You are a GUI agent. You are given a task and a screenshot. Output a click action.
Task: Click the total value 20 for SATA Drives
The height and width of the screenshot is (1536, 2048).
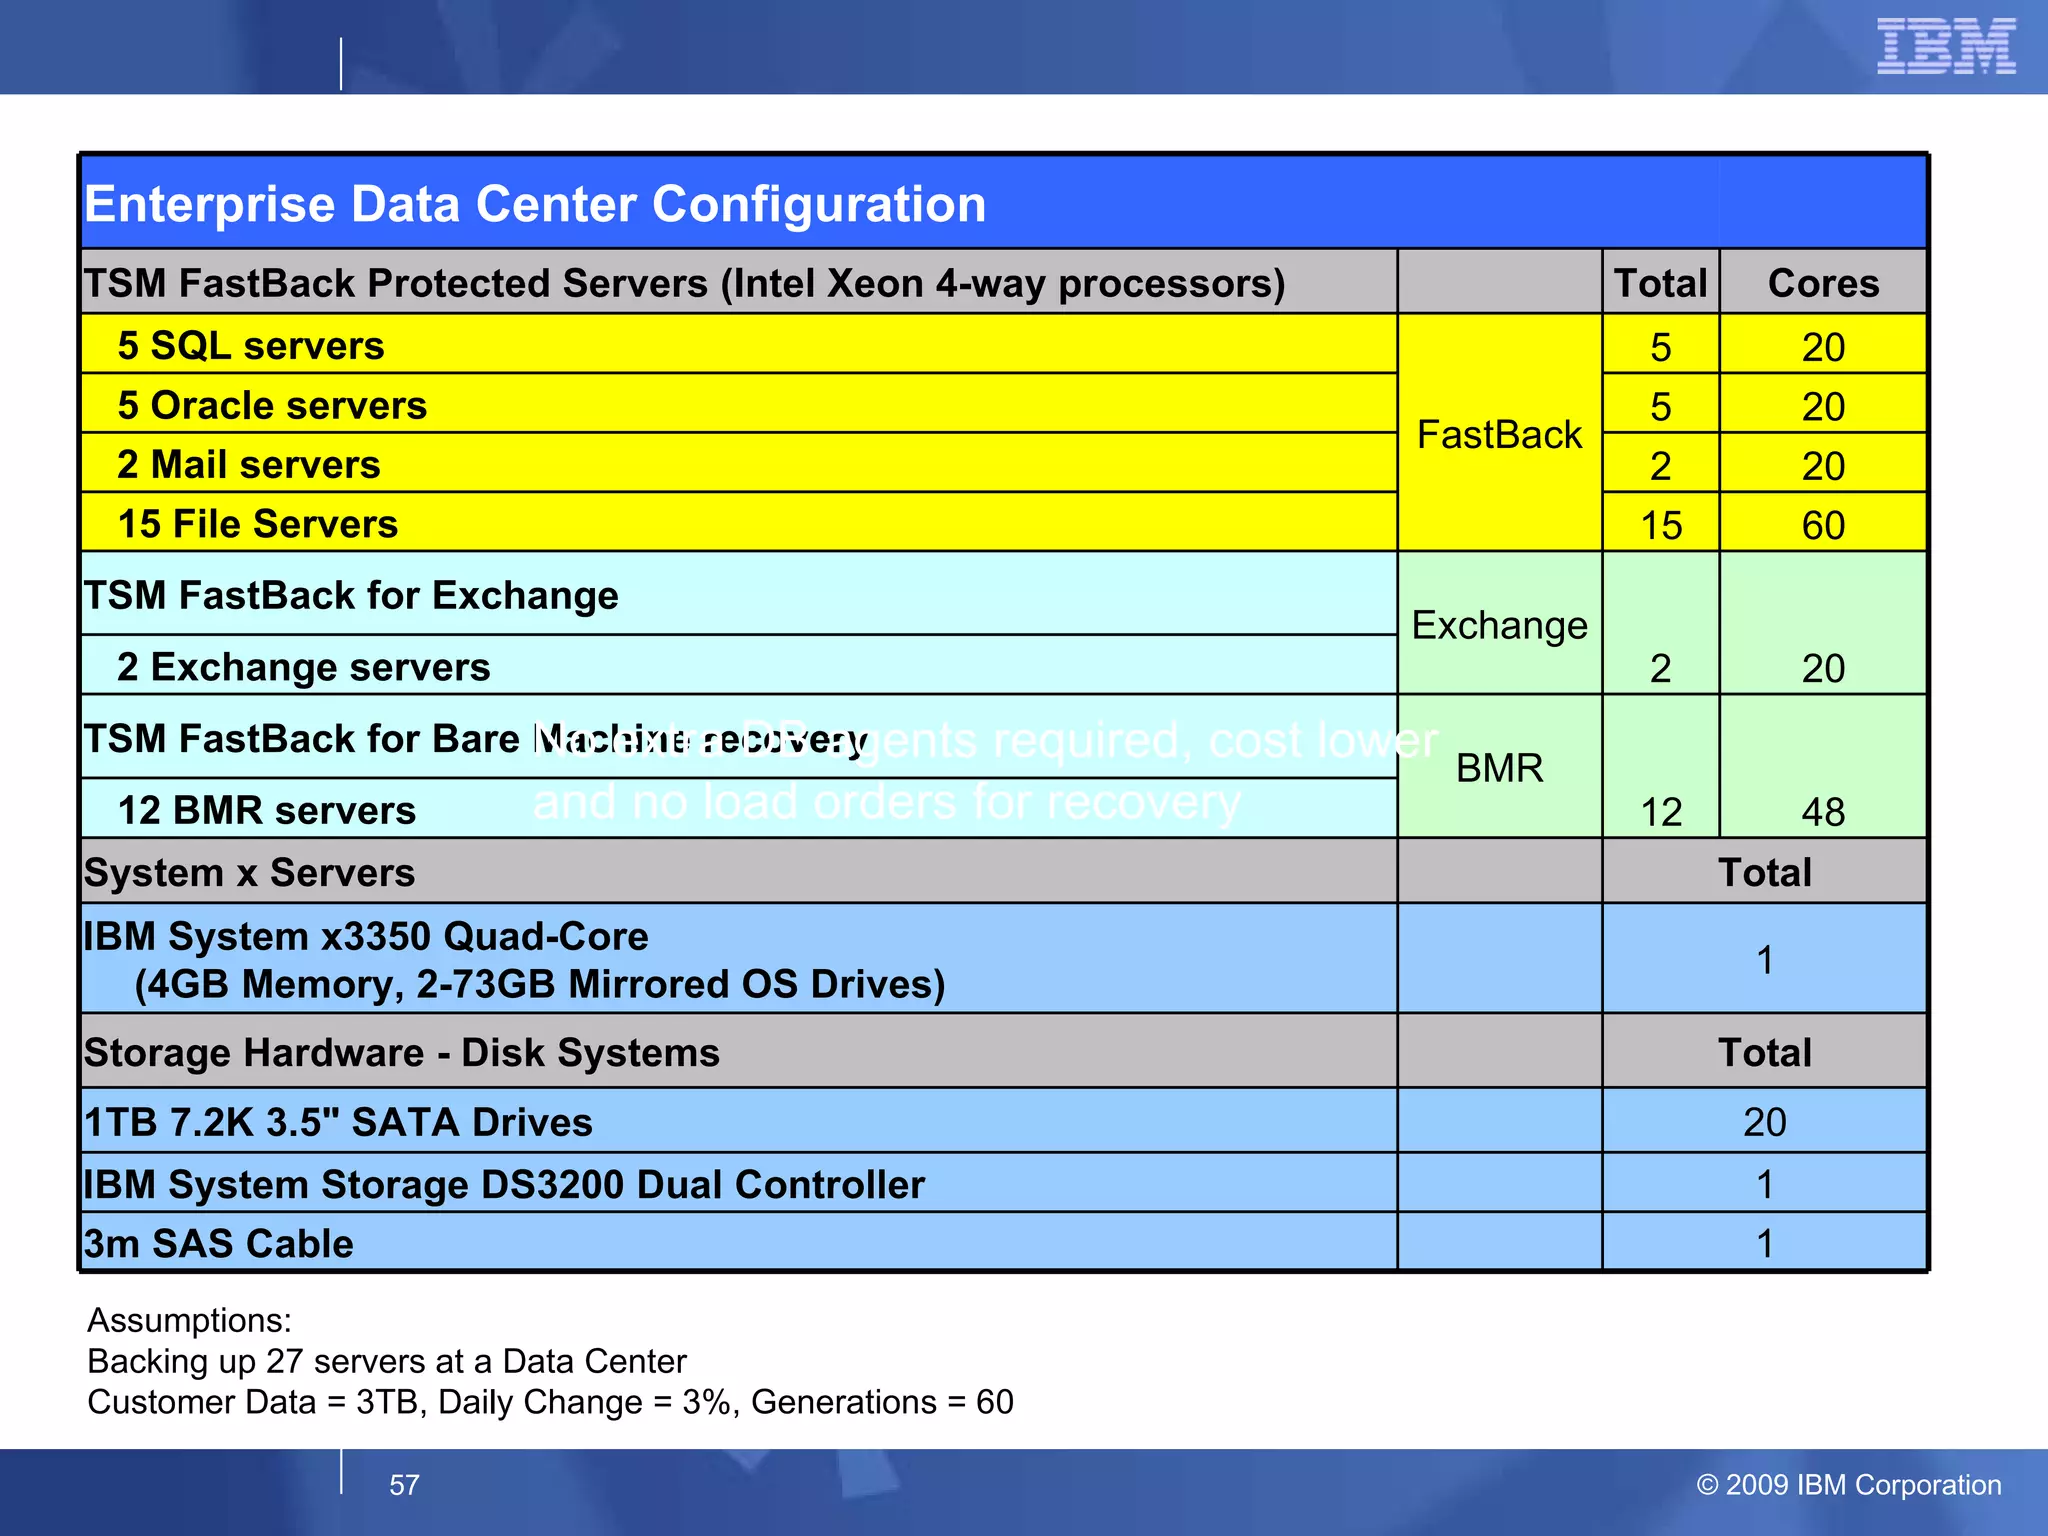click(x=1765, y=1123)
